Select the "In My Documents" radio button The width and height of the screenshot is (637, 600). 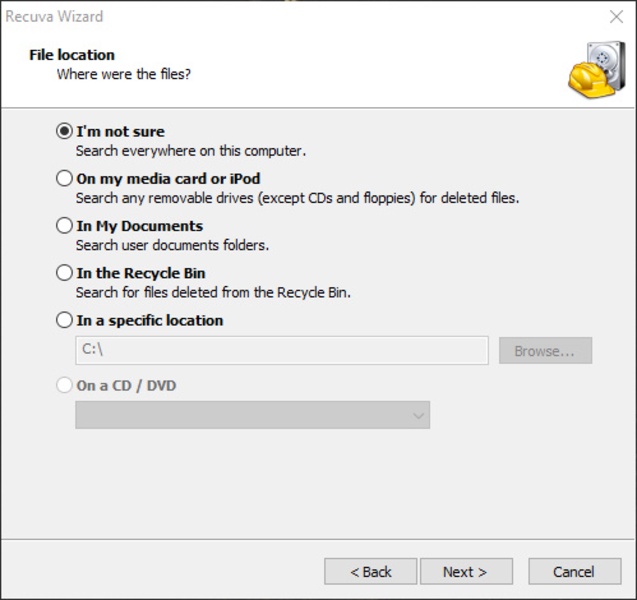pyautogui.click(x=65, y=226)
